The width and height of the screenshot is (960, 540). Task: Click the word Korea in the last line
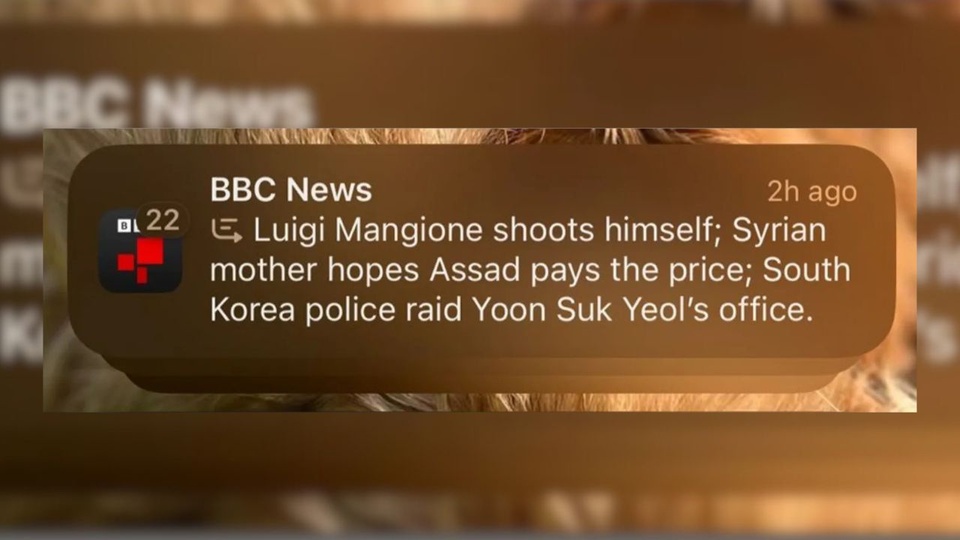pos(252,310)
